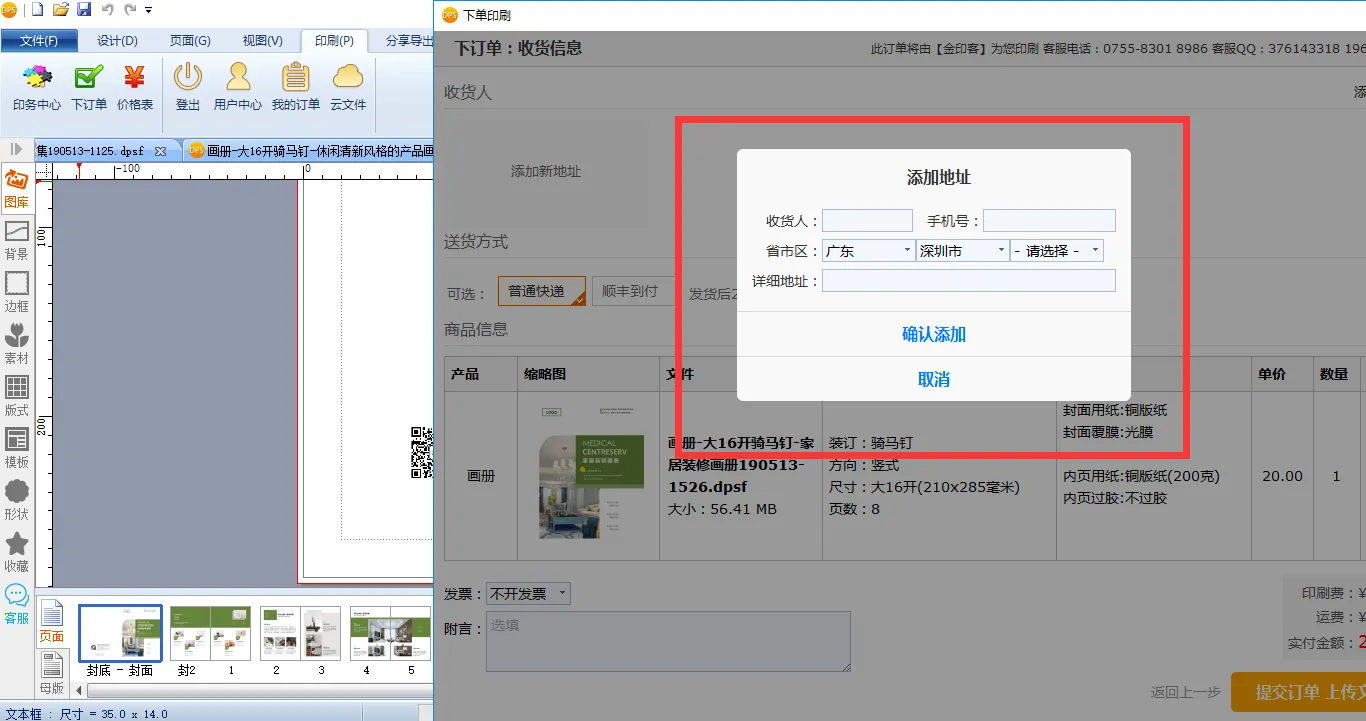The width and height of the screenshot is (1366, 721).
Task: Click the 下单印刷 window DPS logo icon
Action: click(x=449, y=15)
